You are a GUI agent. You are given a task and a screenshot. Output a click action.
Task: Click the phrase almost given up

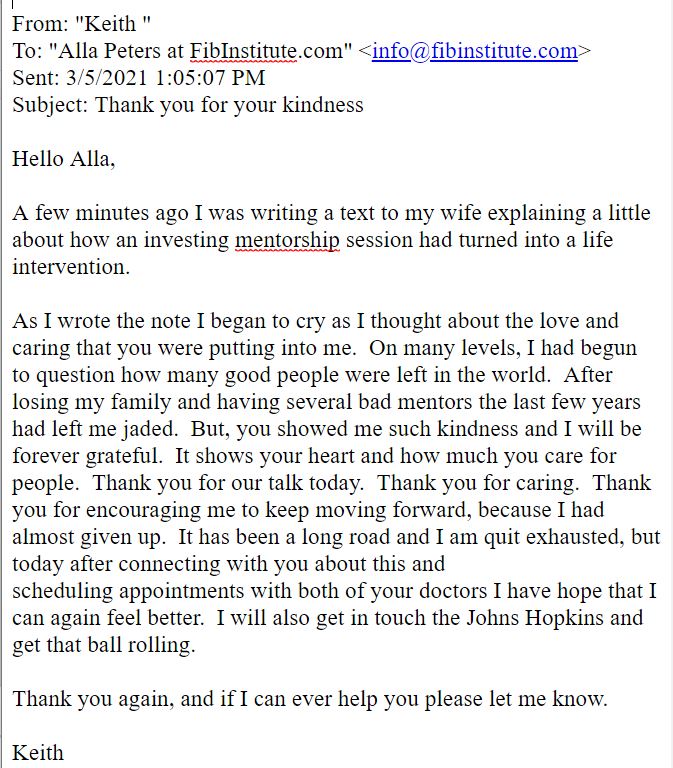click(x=89, y=537)
